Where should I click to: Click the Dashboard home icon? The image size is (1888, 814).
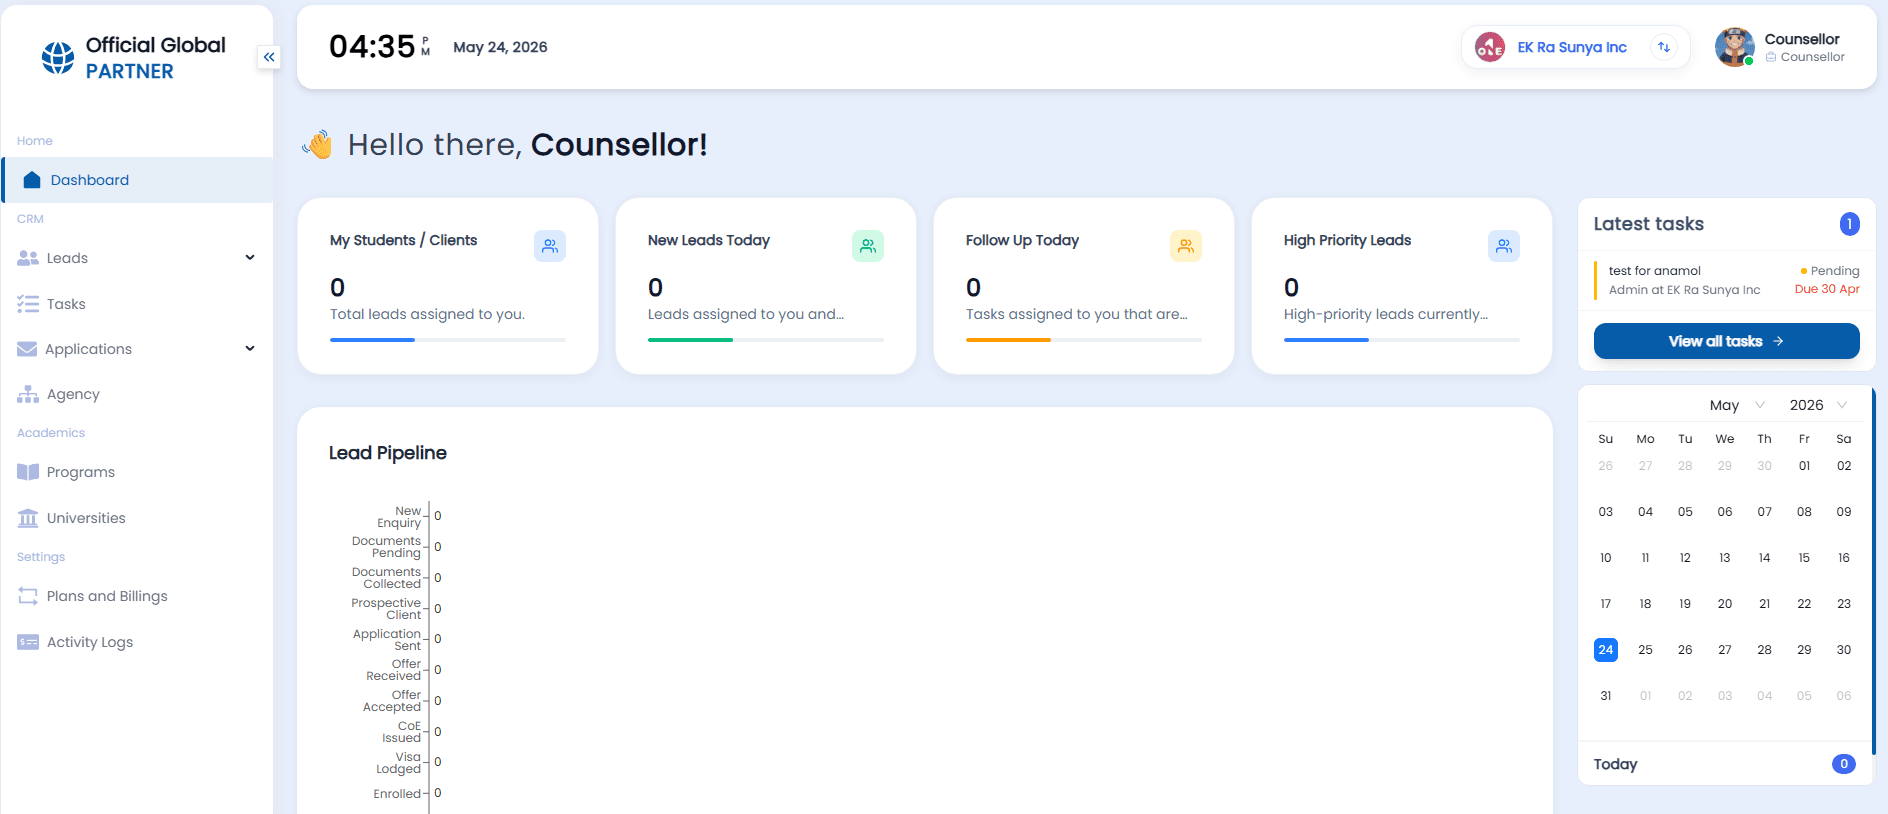[x=32, y=180]
